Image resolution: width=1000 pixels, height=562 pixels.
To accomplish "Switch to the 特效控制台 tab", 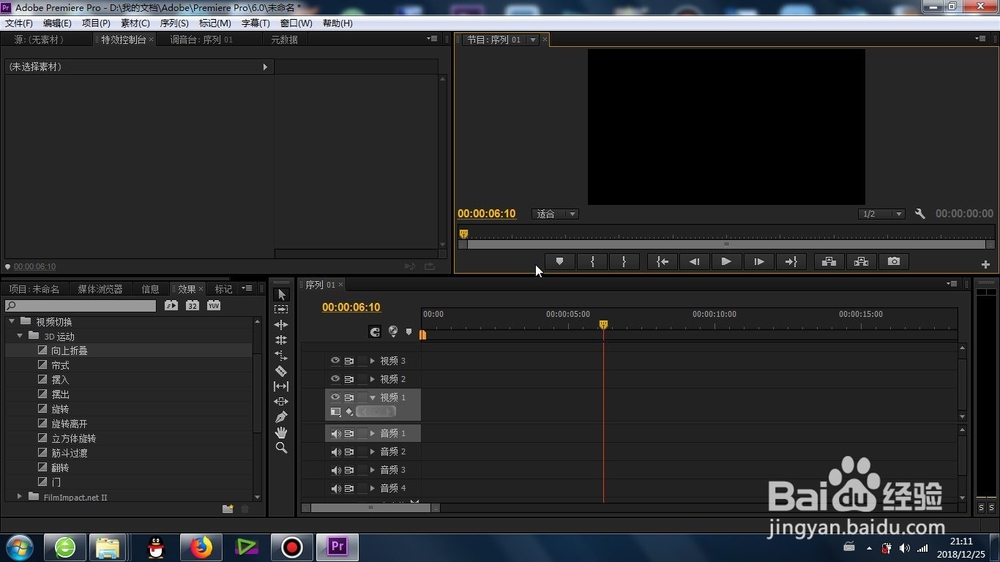I will point(124,40).
